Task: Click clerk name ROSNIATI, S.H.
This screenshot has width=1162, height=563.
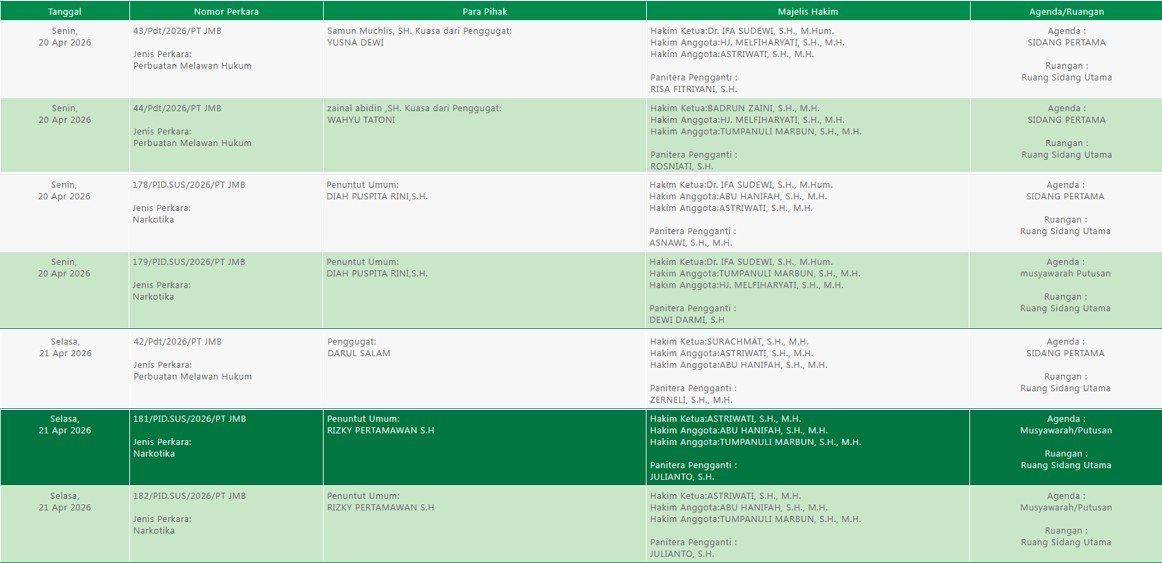Action: point(682,166)
